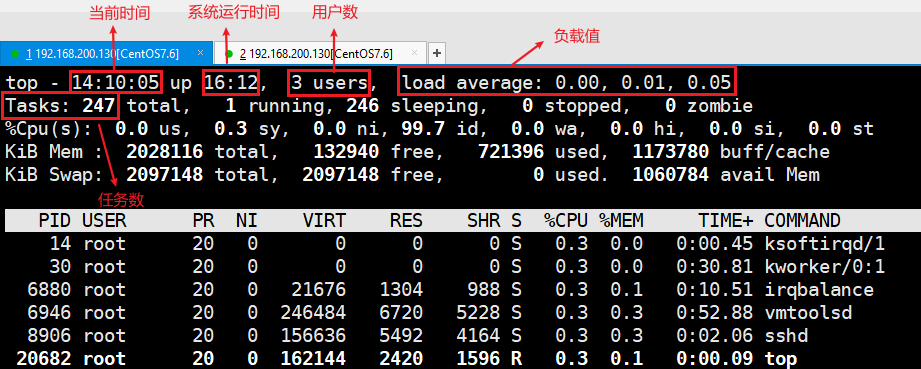
Task: Click uptime value 16:12
Action: 230,82
